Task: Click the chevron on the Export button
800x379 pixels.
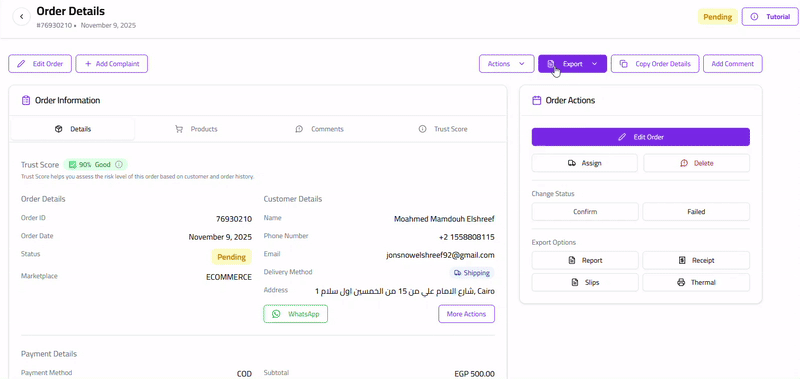Action: (x=594, y=64)
